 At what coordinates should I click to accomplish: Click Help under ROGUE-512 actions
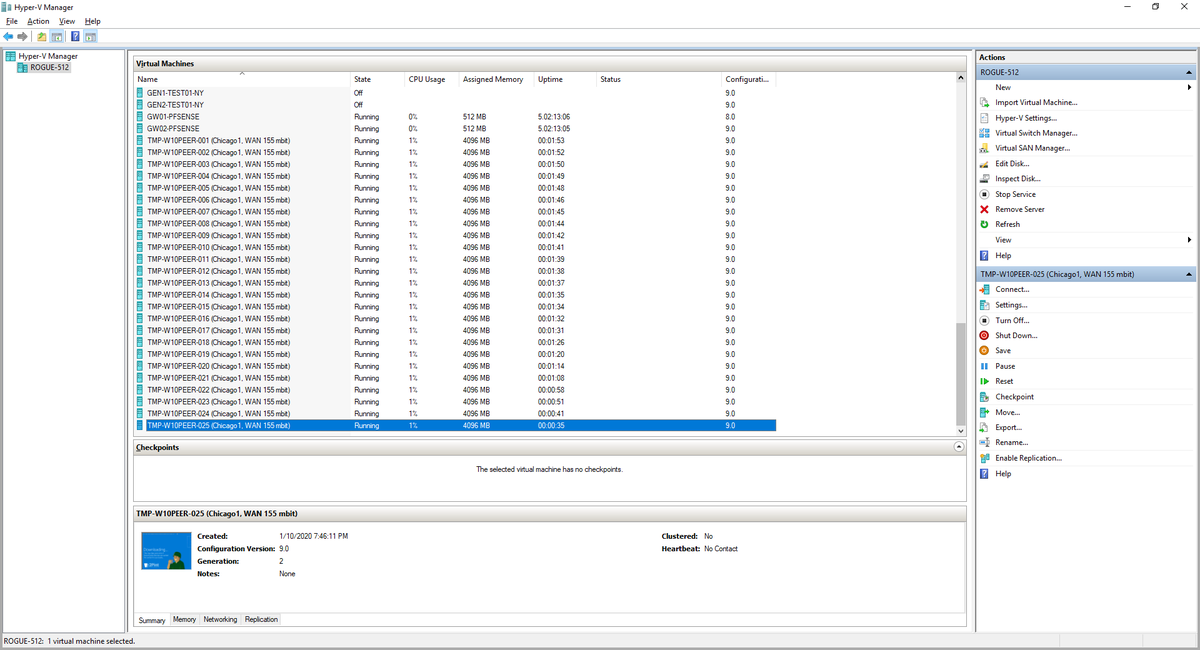pos(1003,256)
